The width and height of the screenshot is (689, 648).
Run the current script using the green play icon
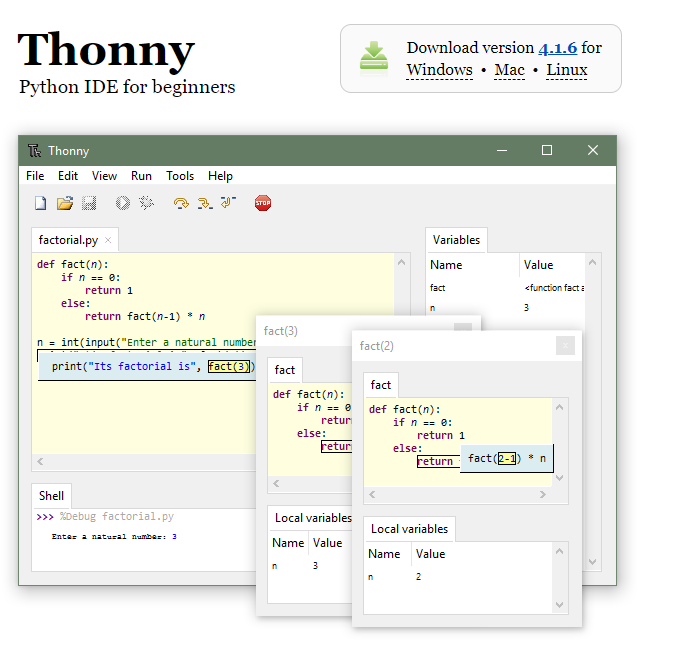[x=123, y=203]
